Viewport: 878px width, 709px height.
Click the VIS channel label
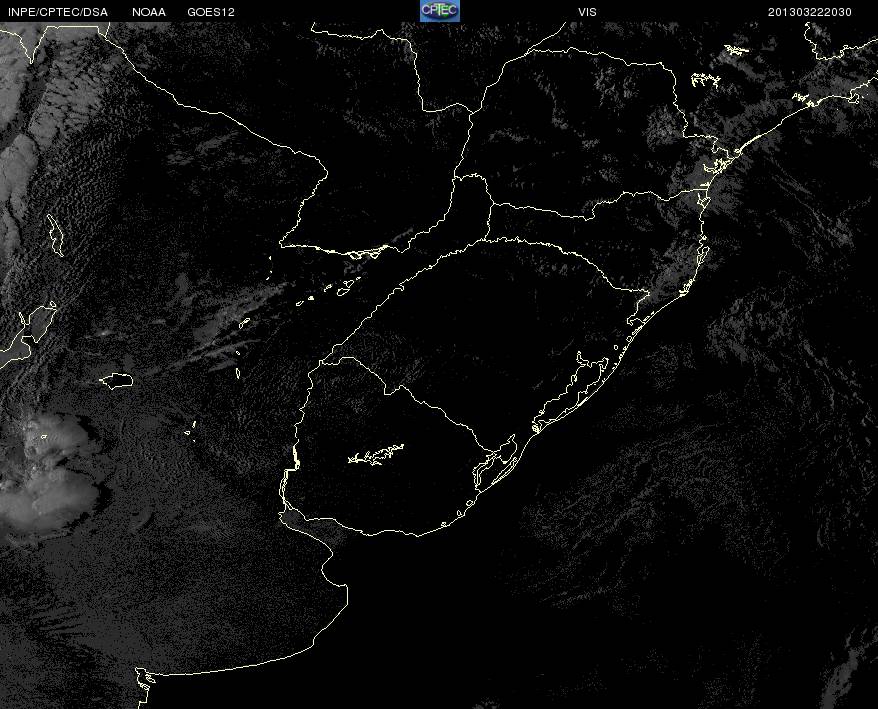587,12
